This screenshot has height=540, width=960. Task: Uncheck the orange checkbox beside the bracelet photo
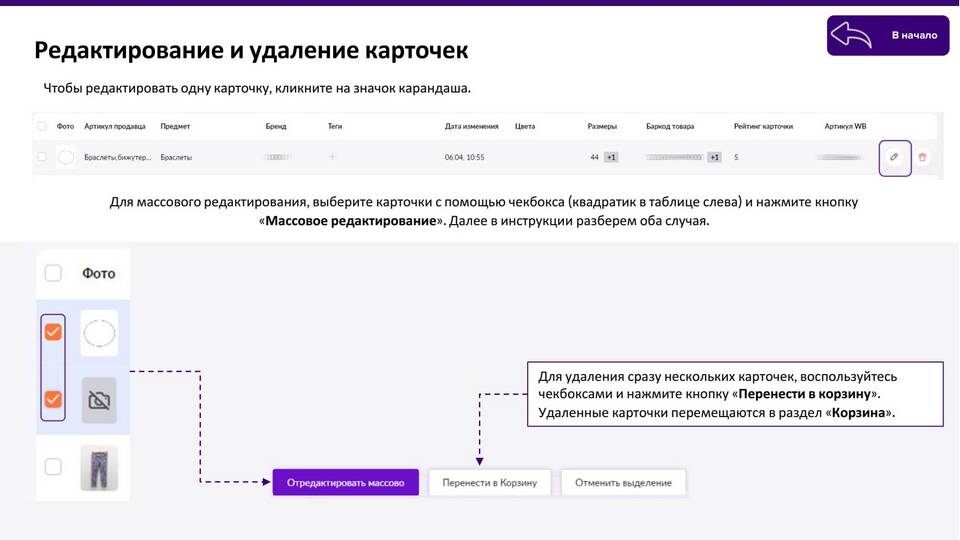[x=53, y=332]
